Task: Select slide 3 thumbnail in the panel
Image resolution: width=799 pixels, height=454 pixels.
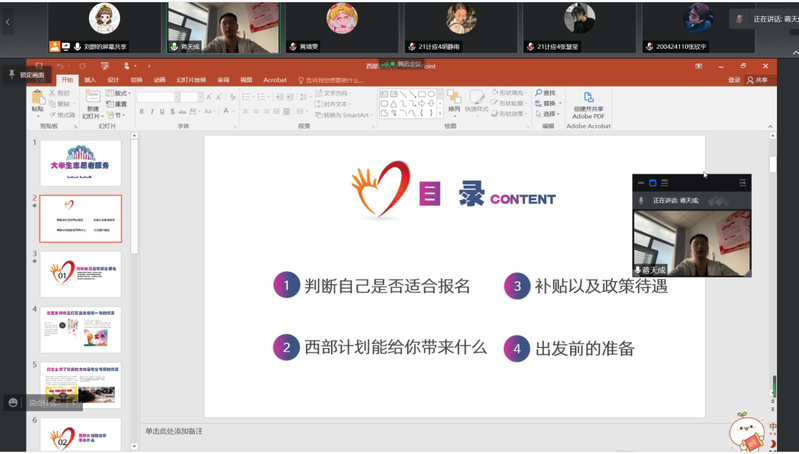Action: 80,273
